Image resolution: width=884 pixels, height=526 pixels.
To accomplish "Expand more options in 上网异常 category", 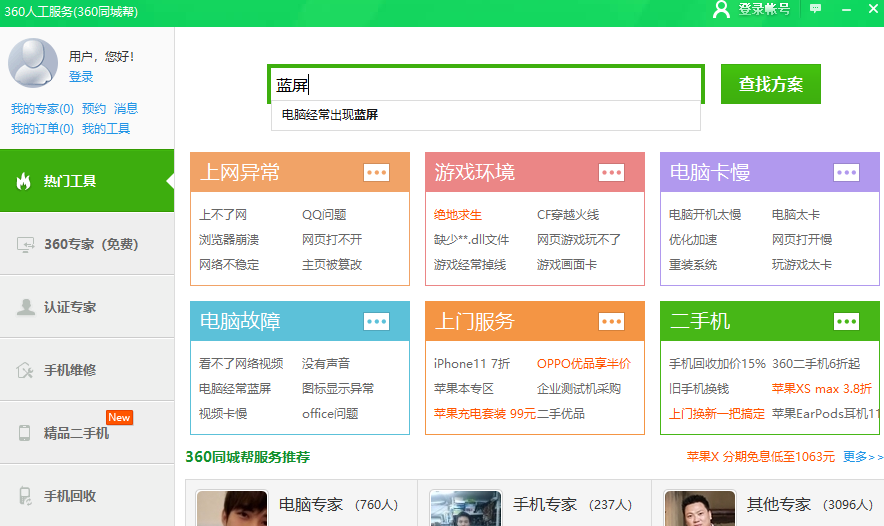I will (376, 172).
